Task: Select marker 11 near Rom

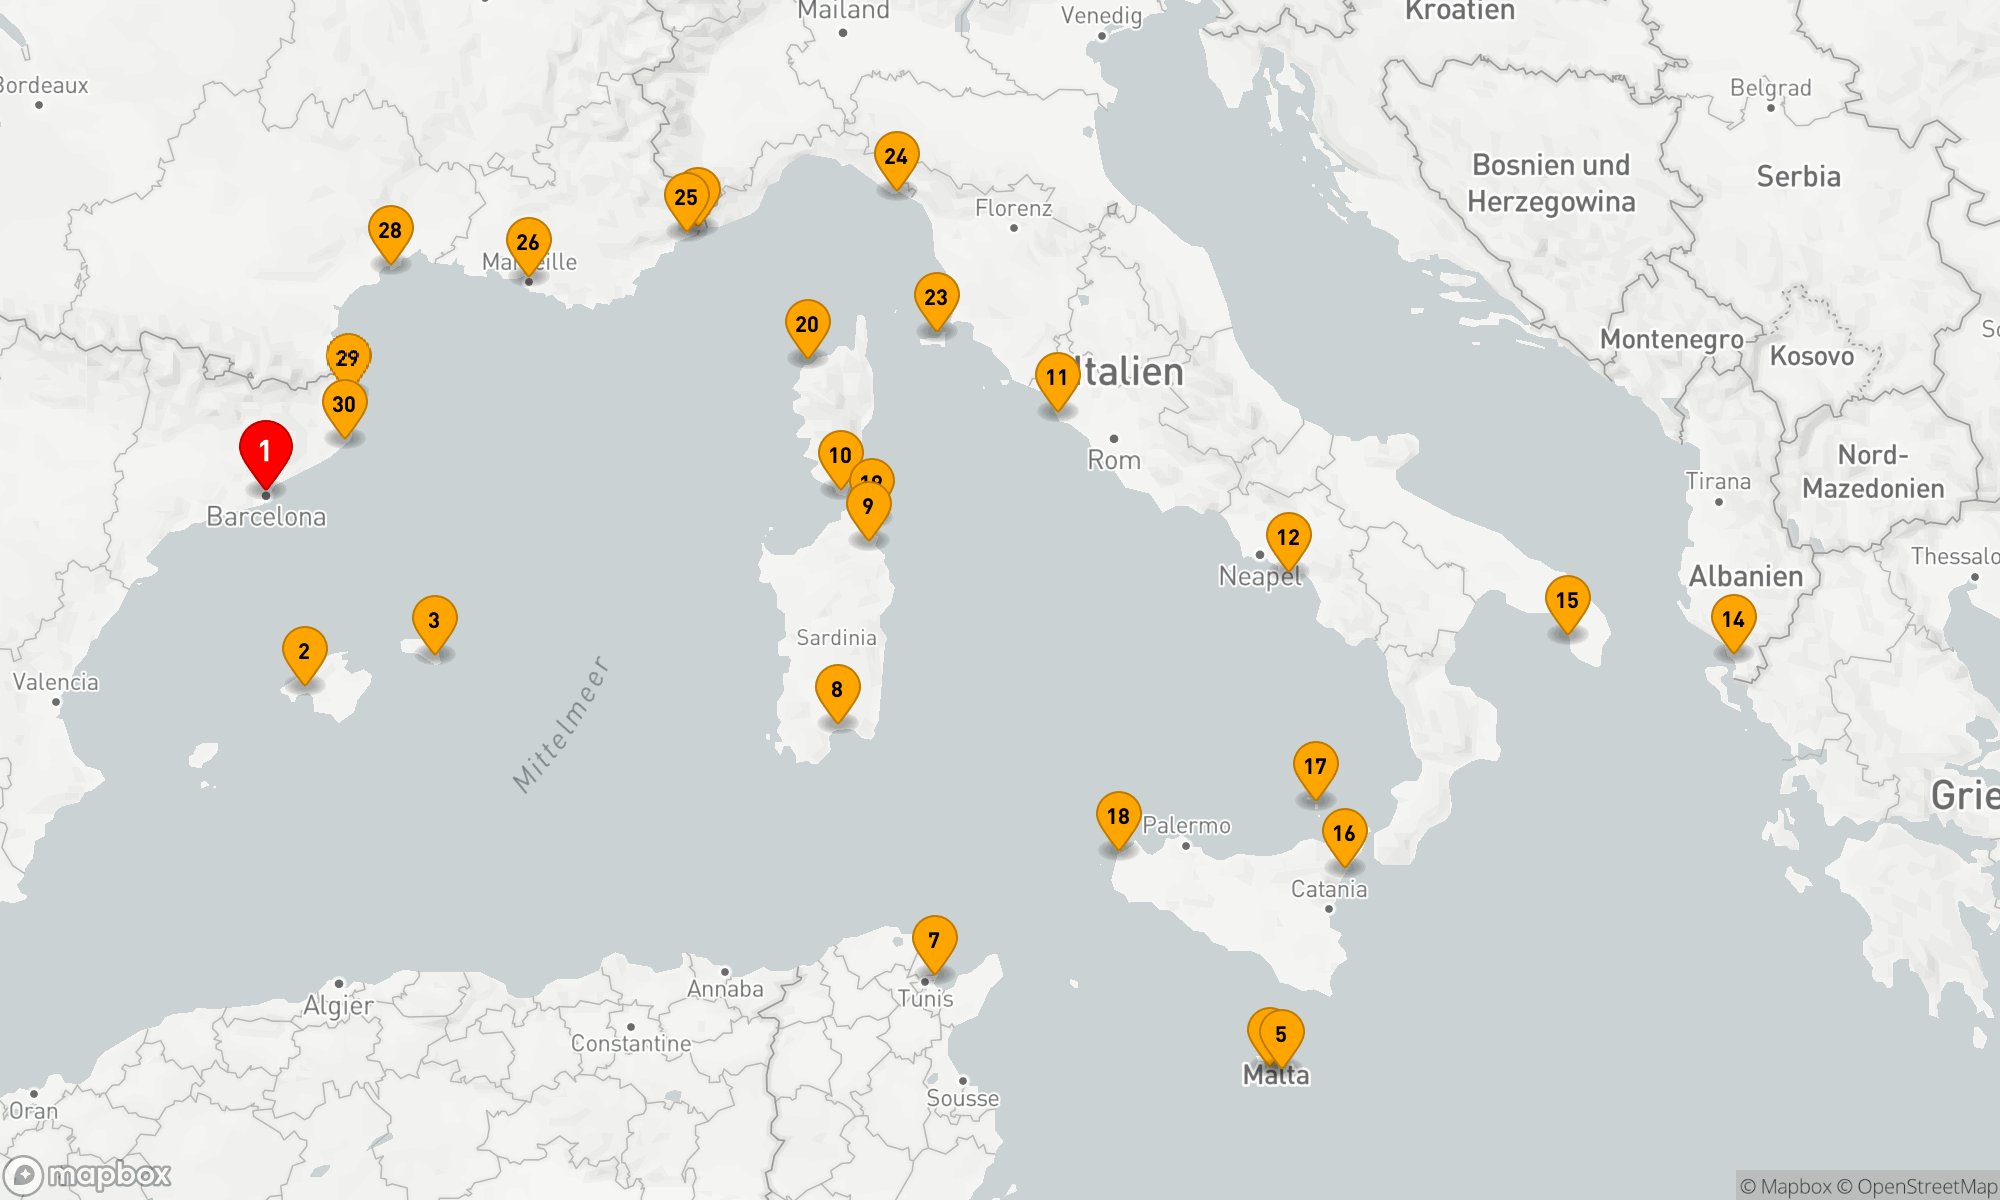Action: pyautogui.click(x=1055, y=377)
